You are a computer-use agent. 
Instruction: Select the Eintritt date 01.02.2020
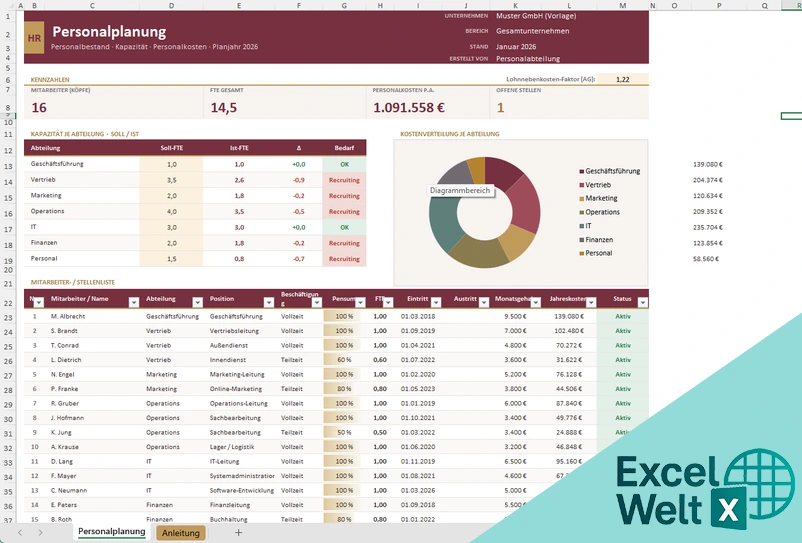pos(418,374)
